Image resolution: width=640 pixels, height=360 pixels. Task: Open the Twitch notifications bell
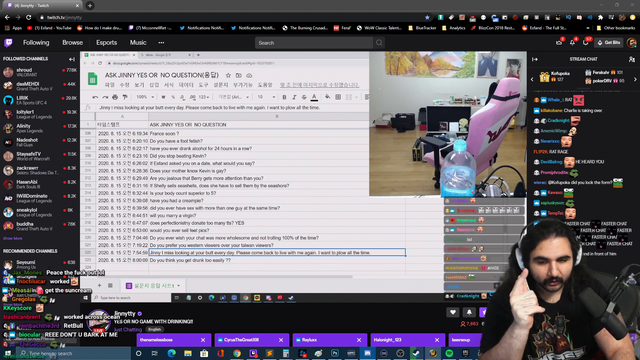(x=572, y=42)
